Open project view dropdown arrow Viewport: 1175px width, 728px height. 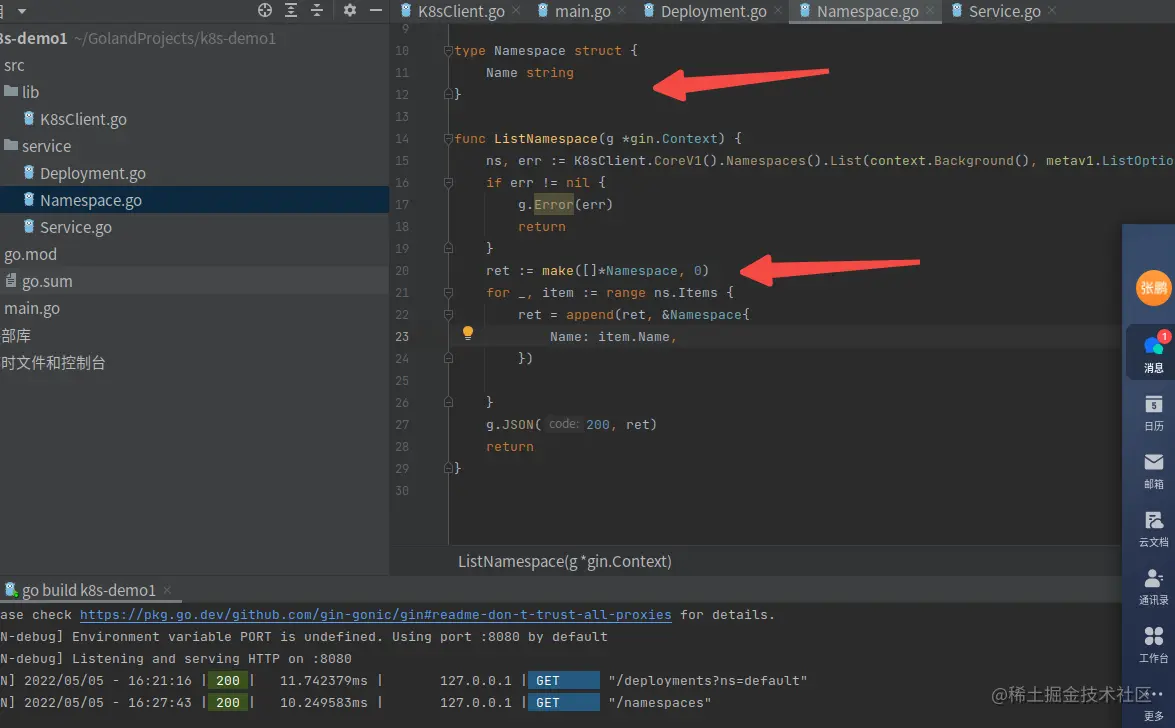22,11
